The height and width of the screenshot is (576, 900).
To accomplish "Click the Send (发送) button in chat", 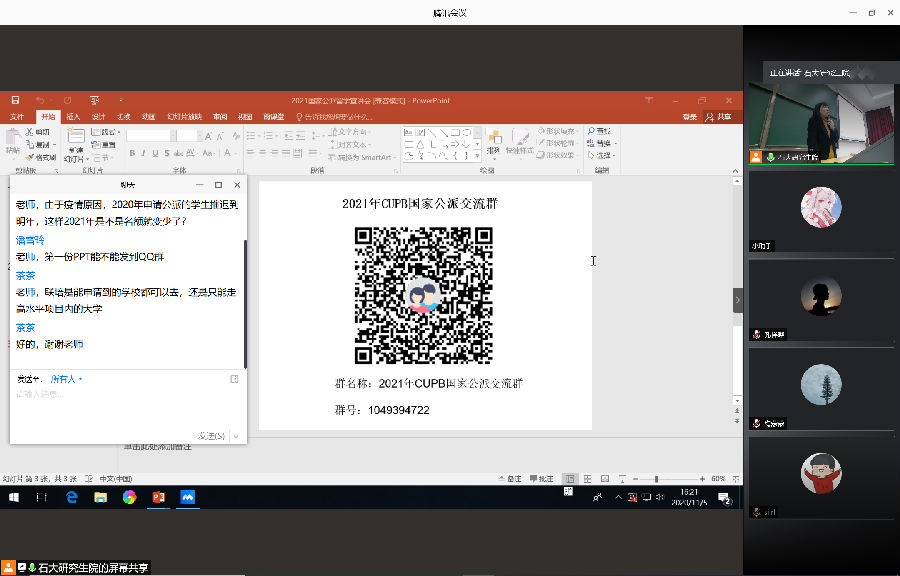I will (x=211, y=436).
